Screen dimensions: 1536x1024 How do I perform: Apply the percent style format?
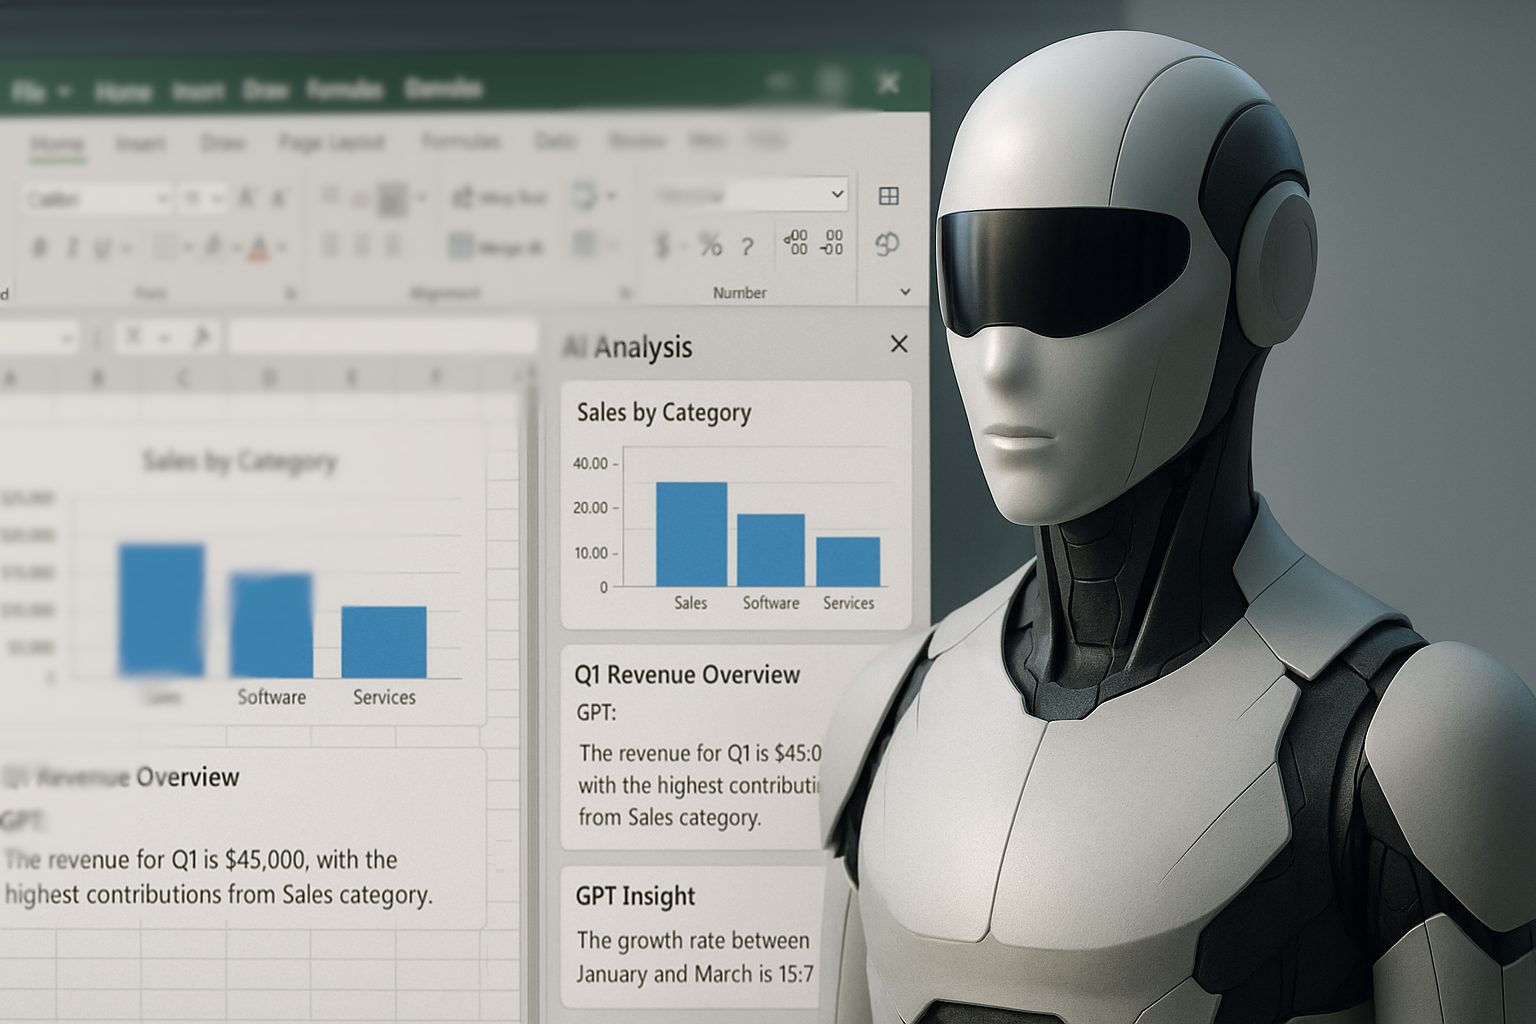pyautogui.click(x=710, y=244)
